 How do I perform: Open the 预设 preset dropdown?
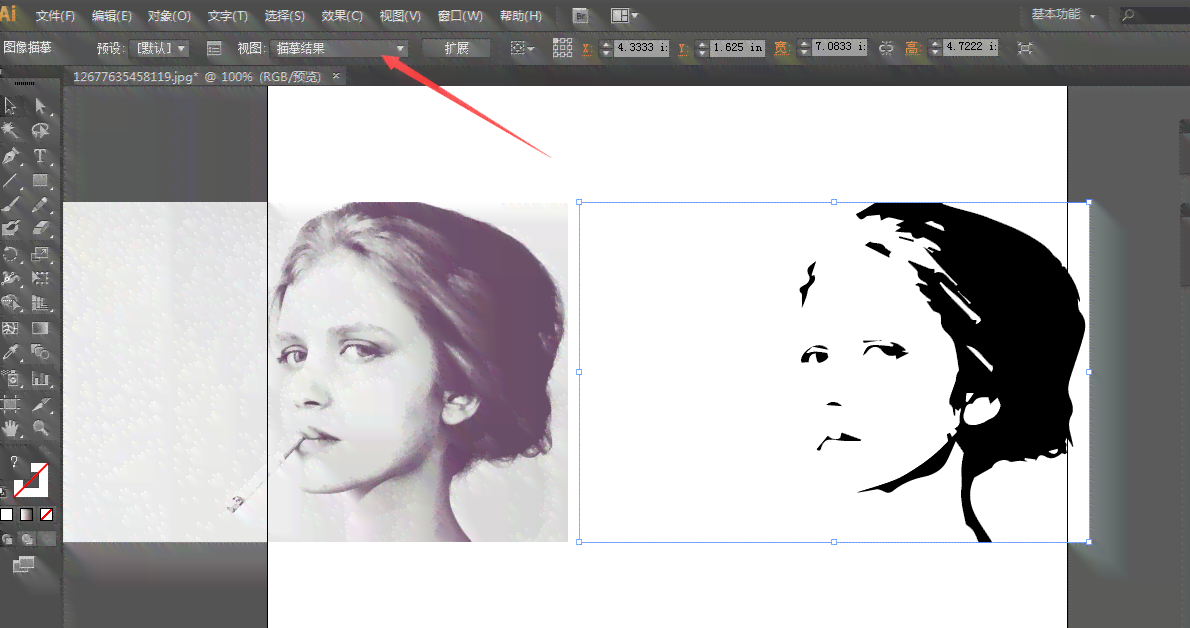[x=159, y=48]
